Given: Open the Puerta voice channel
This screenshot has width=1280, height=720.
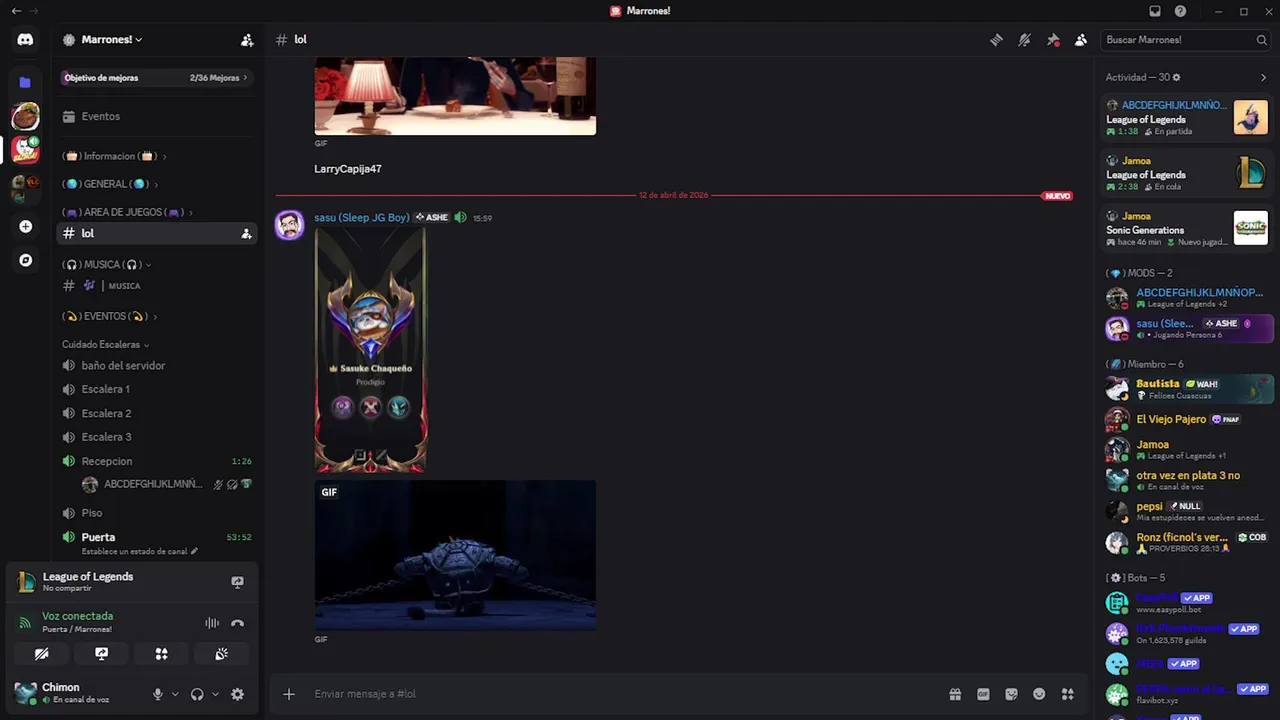Looking at the screenshot, I should pyautogui.click(x=155, y=537).
